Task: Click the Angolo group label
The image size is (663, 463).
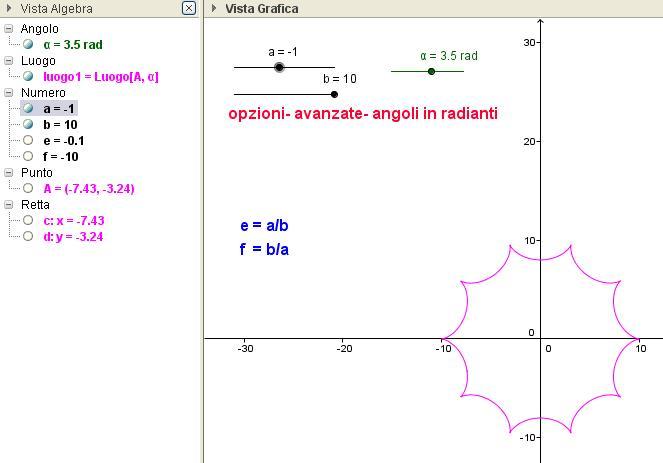Action: click(40, 29)
